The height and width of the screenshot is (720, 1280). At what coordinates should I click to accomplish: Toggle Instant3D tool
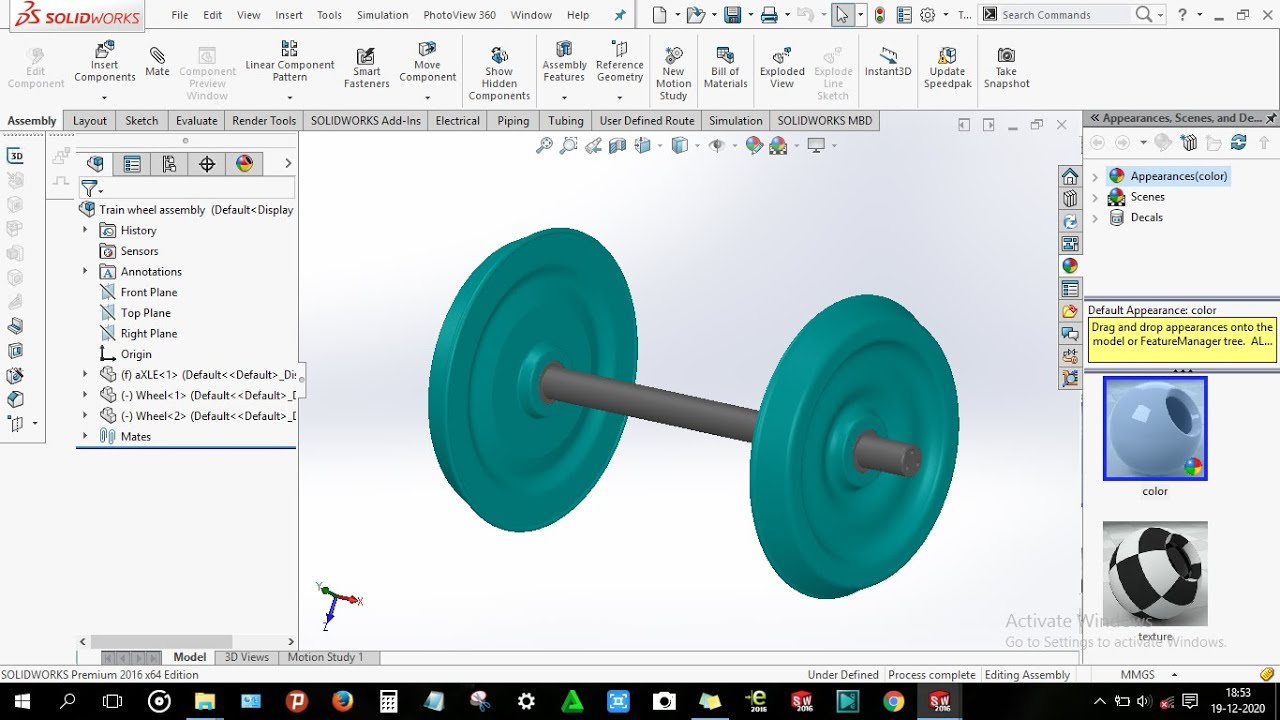click(888, 62)
